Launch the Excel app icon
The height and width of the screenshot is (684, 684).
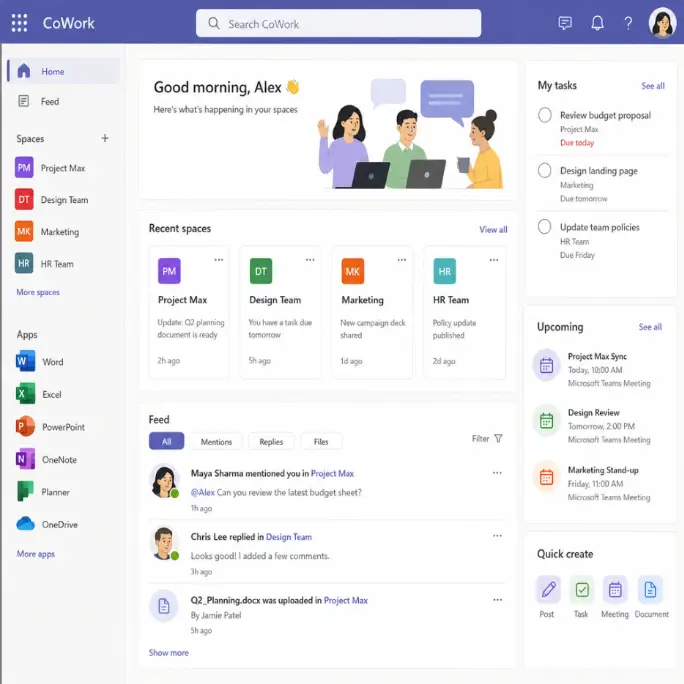(x=26, y=394)
